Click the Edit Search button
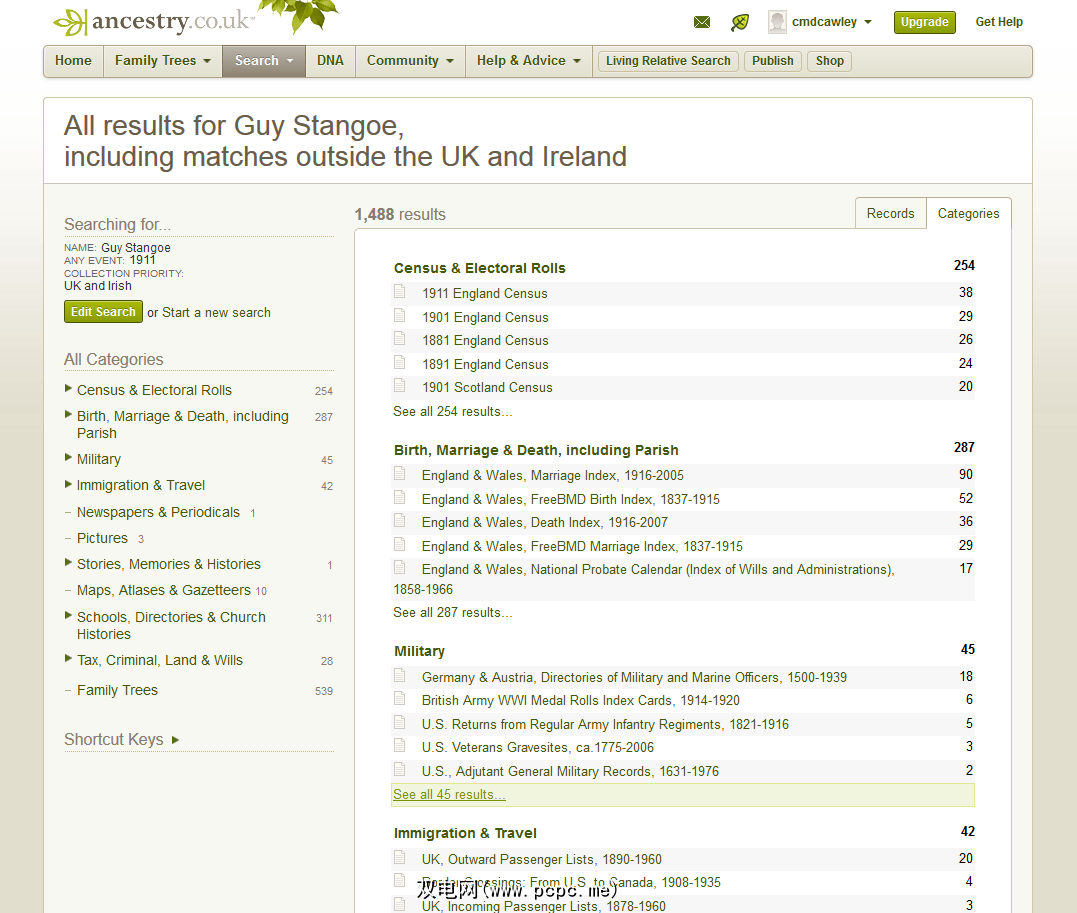The width and height of the screenshot is (1077, 913). [103, 312]
